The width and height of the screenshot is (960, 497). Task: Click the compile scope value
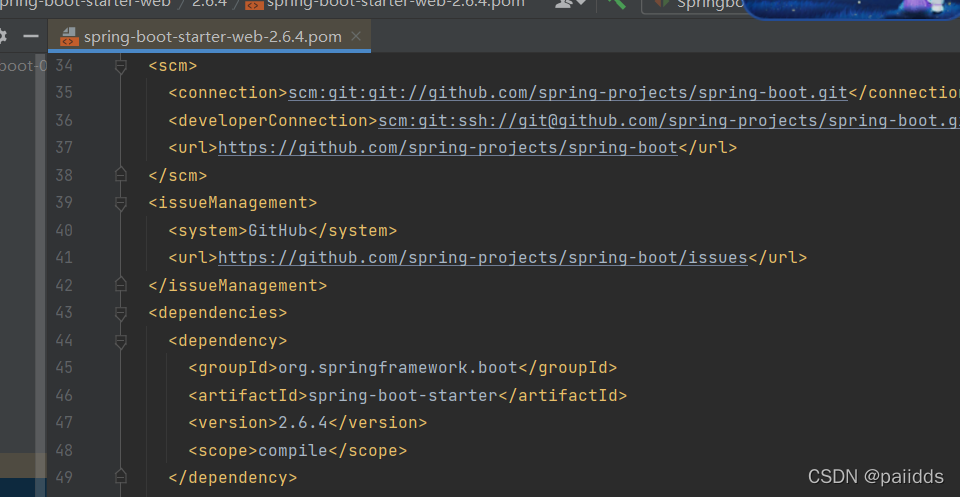coord(293,451)
